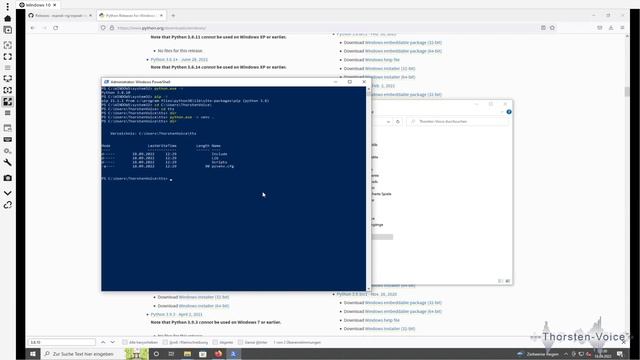The height and width of the screenshot is (360, 640).
Task: Open the Pocket icon in the browser toolbar
Action: [x=600, y=28]
